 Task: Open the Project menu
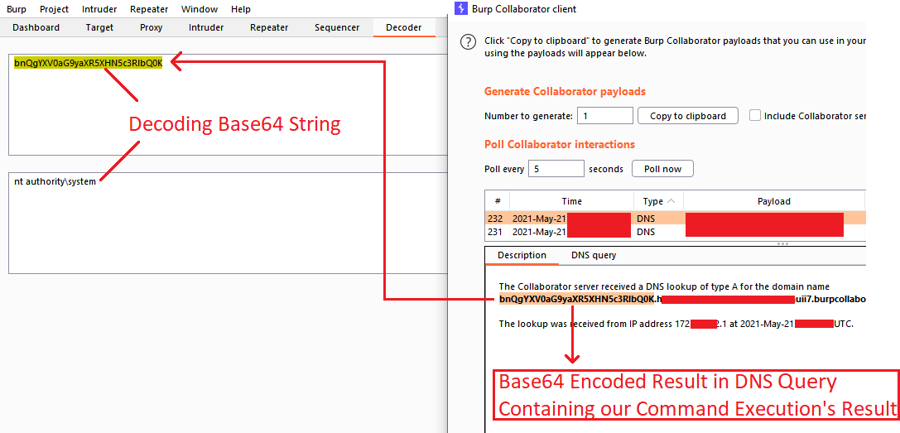(x=54, y=9)
